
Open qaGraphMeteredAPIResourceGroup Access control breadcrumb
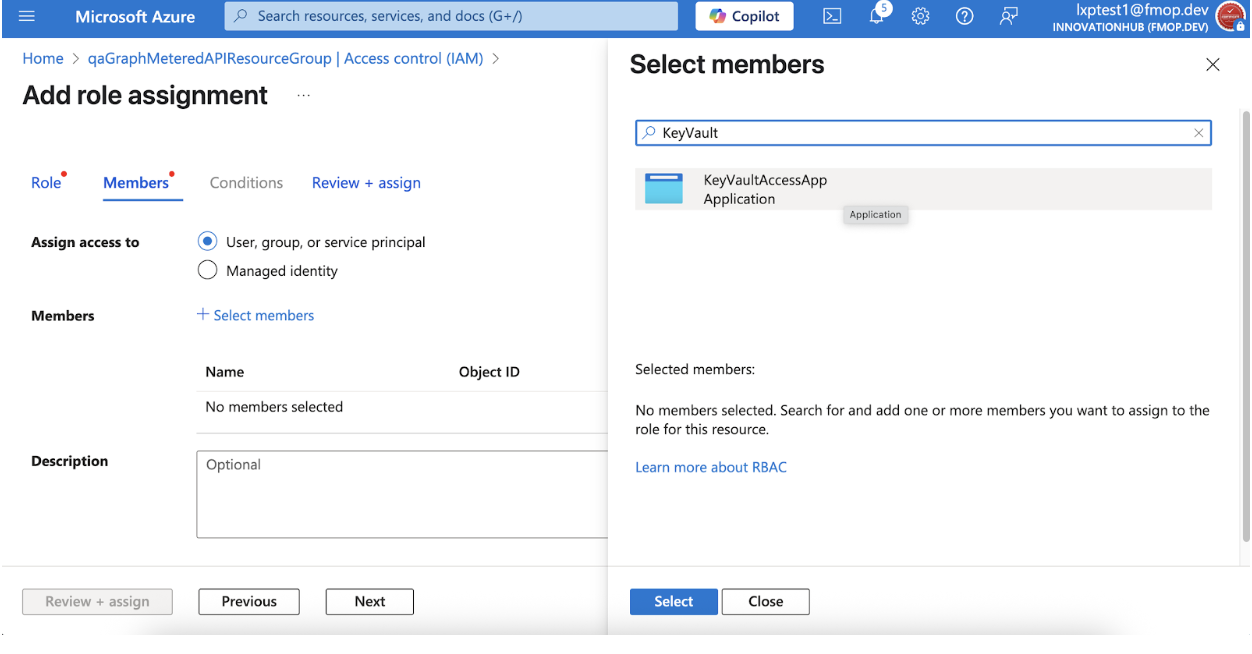tap(285, 58)
